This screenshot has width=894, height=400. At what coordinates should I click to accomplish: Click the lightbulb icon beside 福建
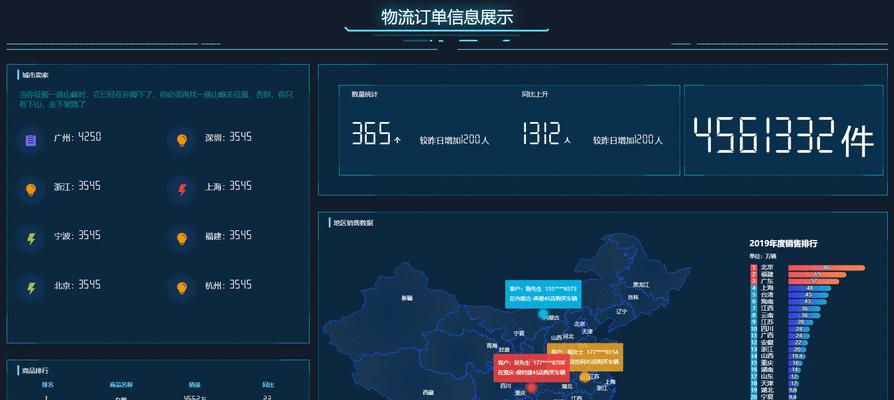coord(181,239)
